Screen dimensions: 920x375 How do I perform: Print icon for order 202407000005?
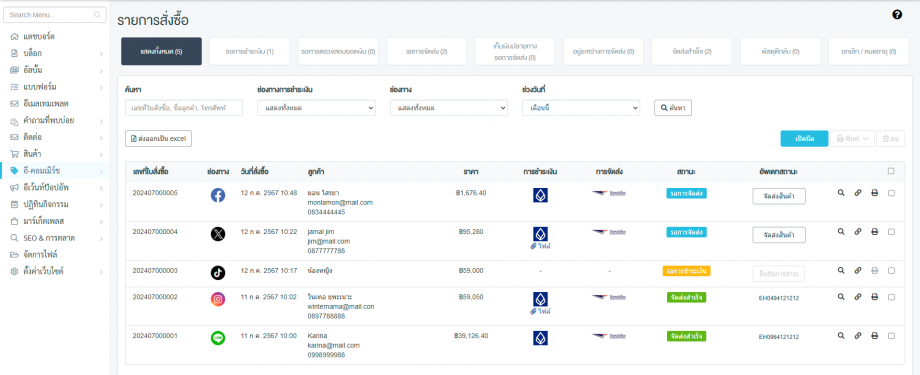tap(874, 192)
